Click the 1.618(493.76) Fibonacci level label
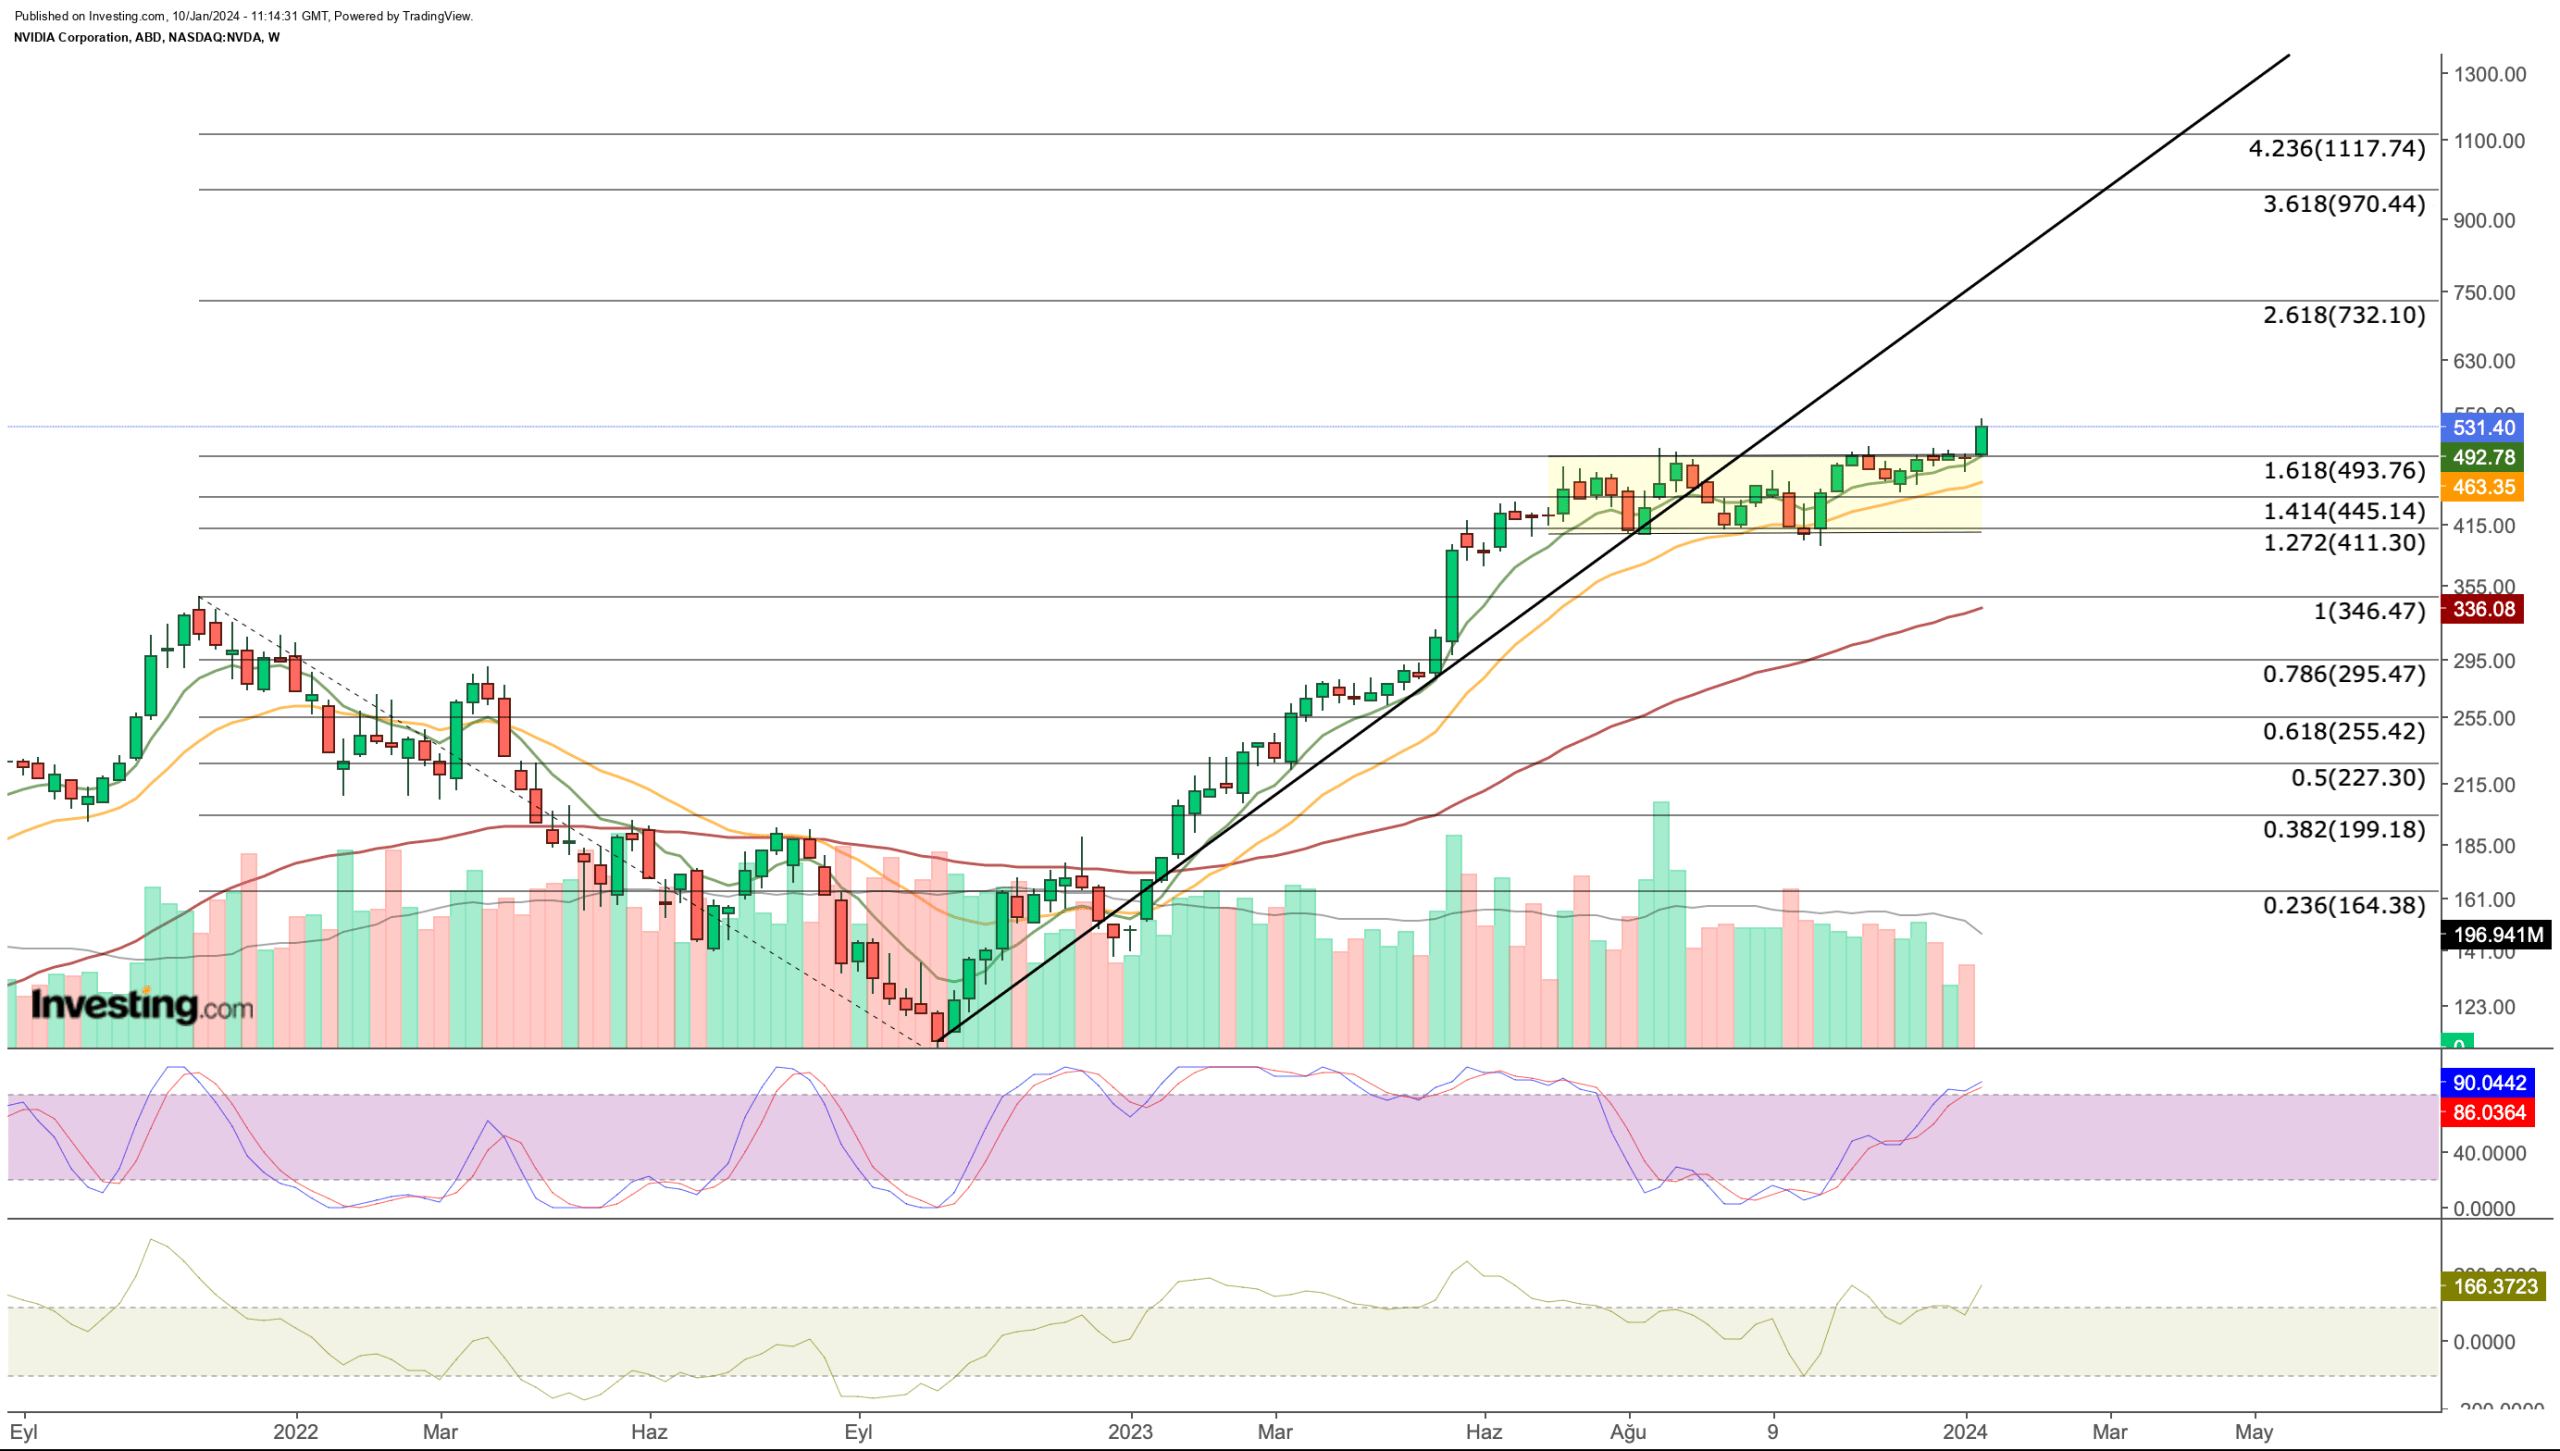This screenshot has width=2560, height=1451. click(x=2343, y=470)
